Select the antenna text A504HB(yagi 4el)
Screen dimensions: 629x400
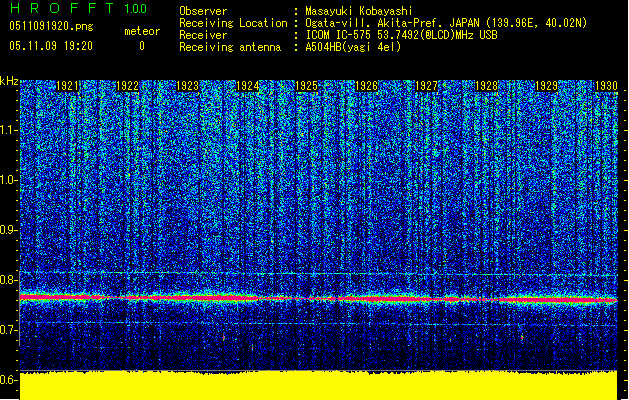(353, 47)
